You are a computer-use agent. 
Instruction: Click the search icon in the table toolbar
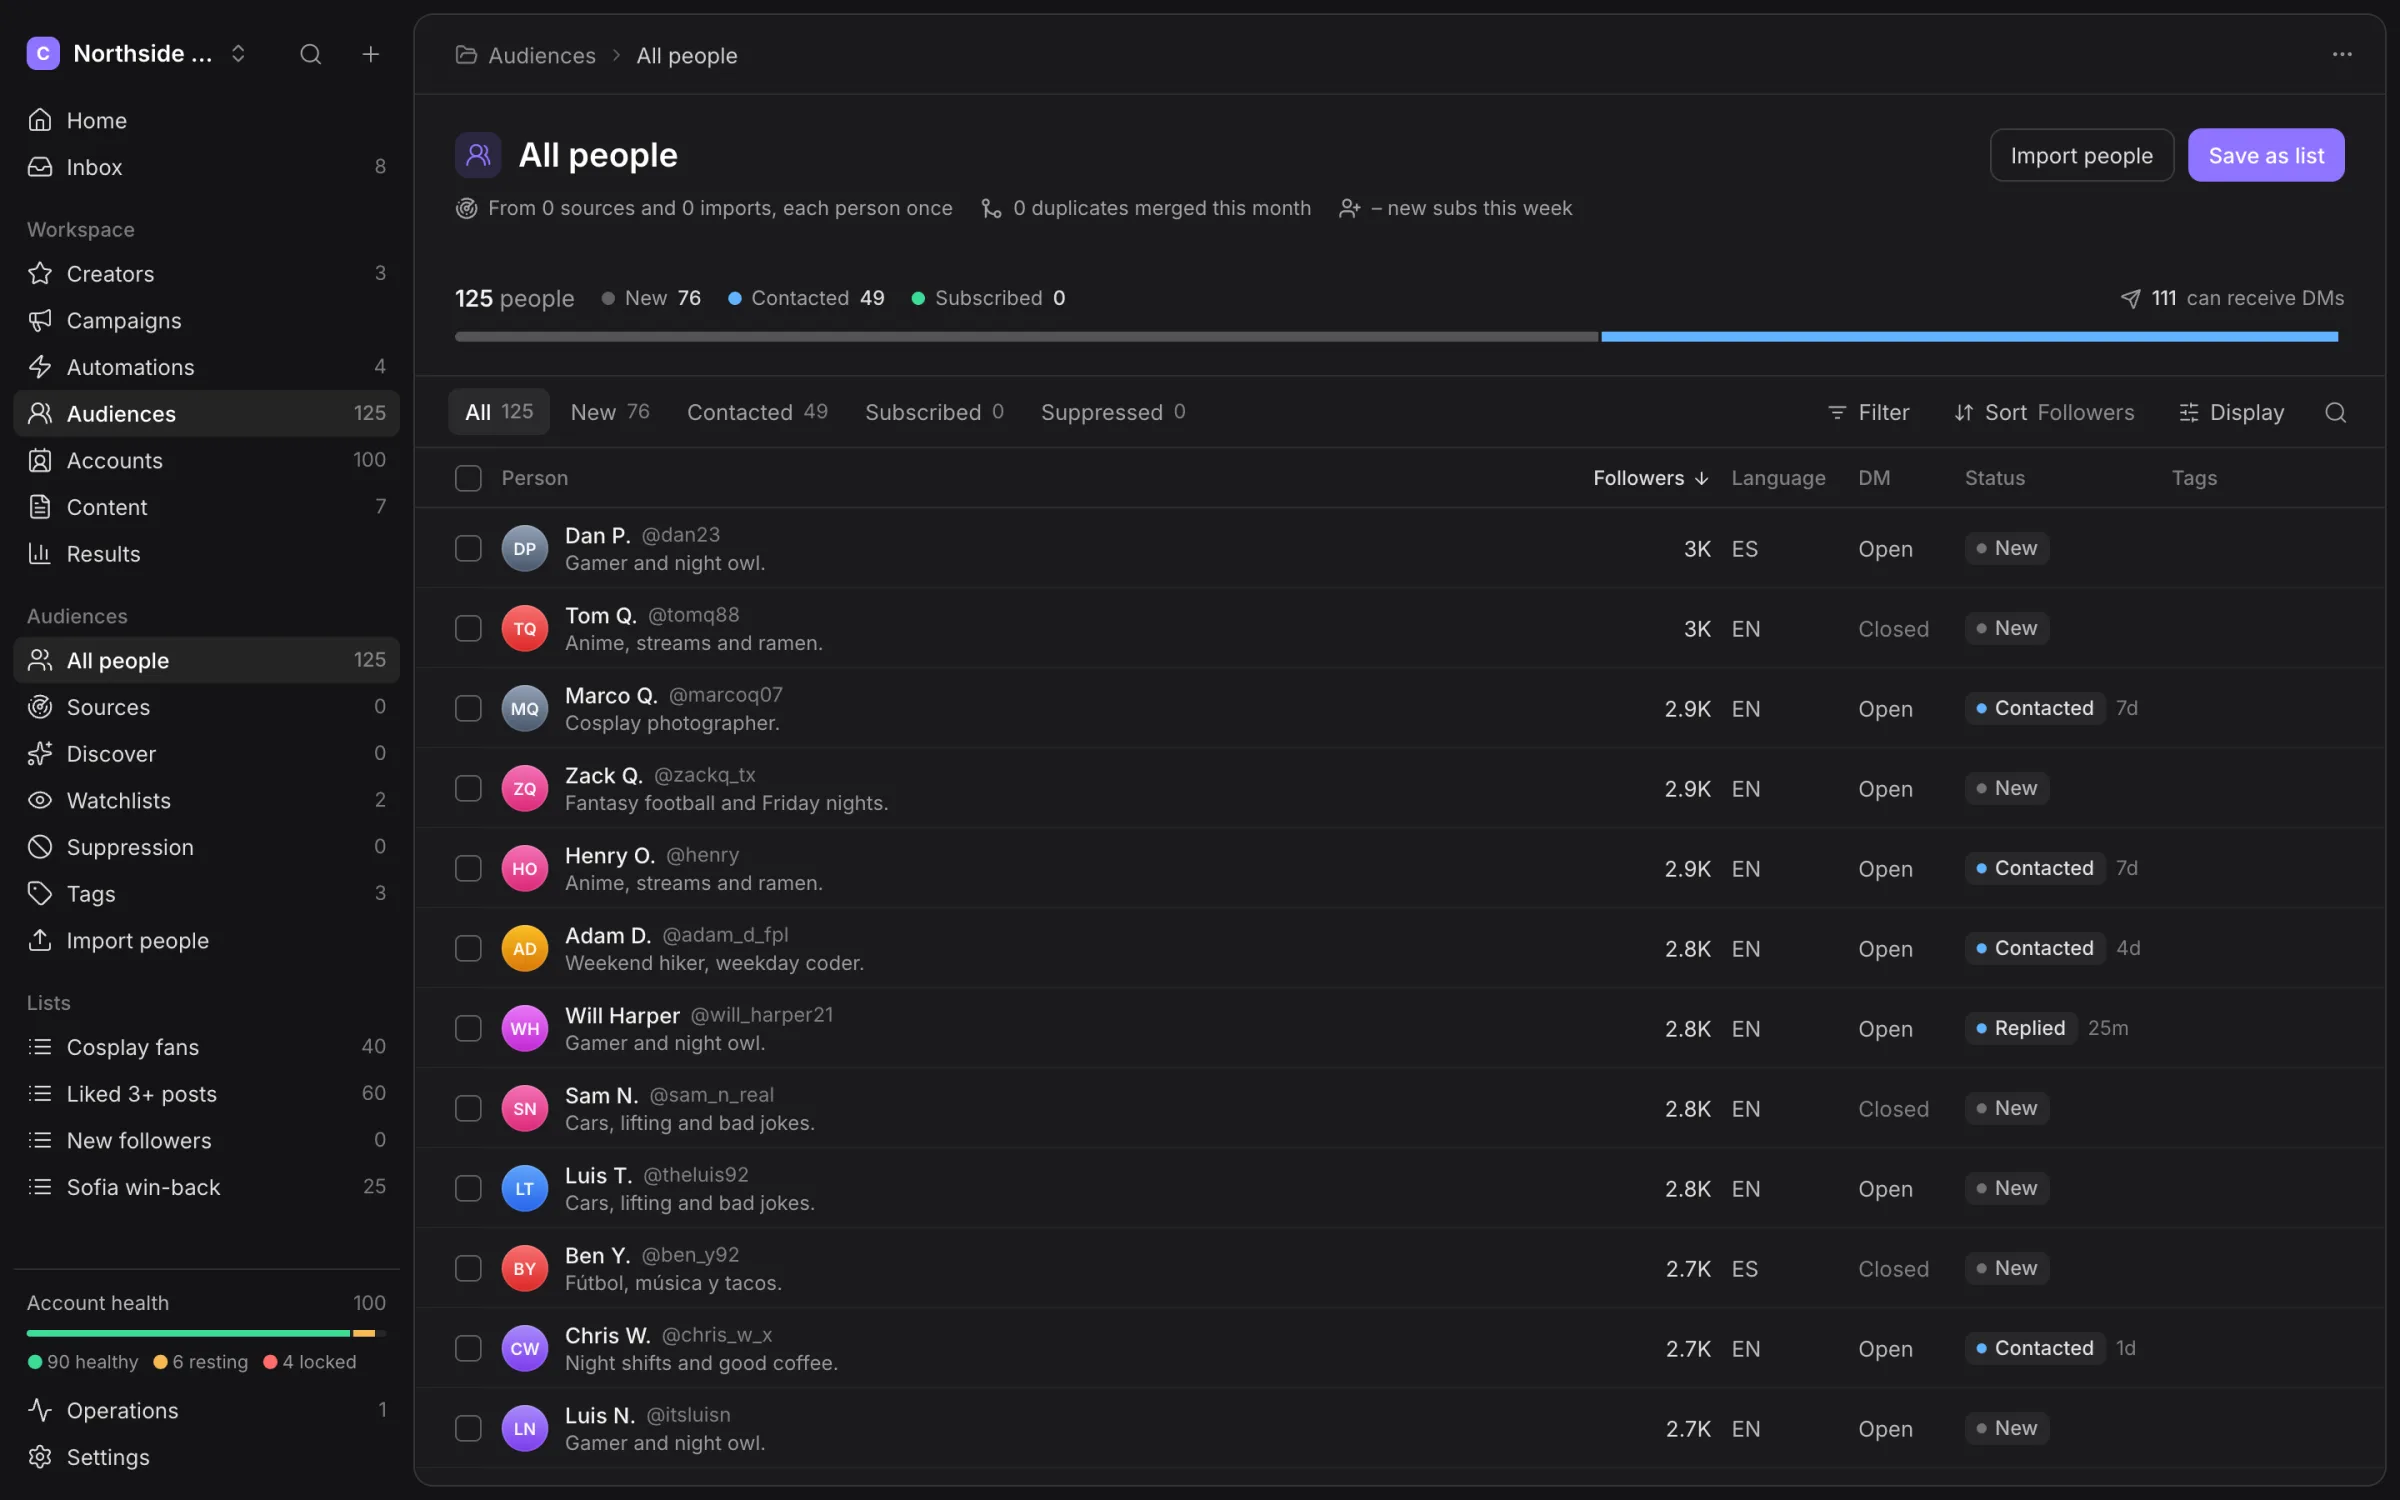coord(2335,412)
